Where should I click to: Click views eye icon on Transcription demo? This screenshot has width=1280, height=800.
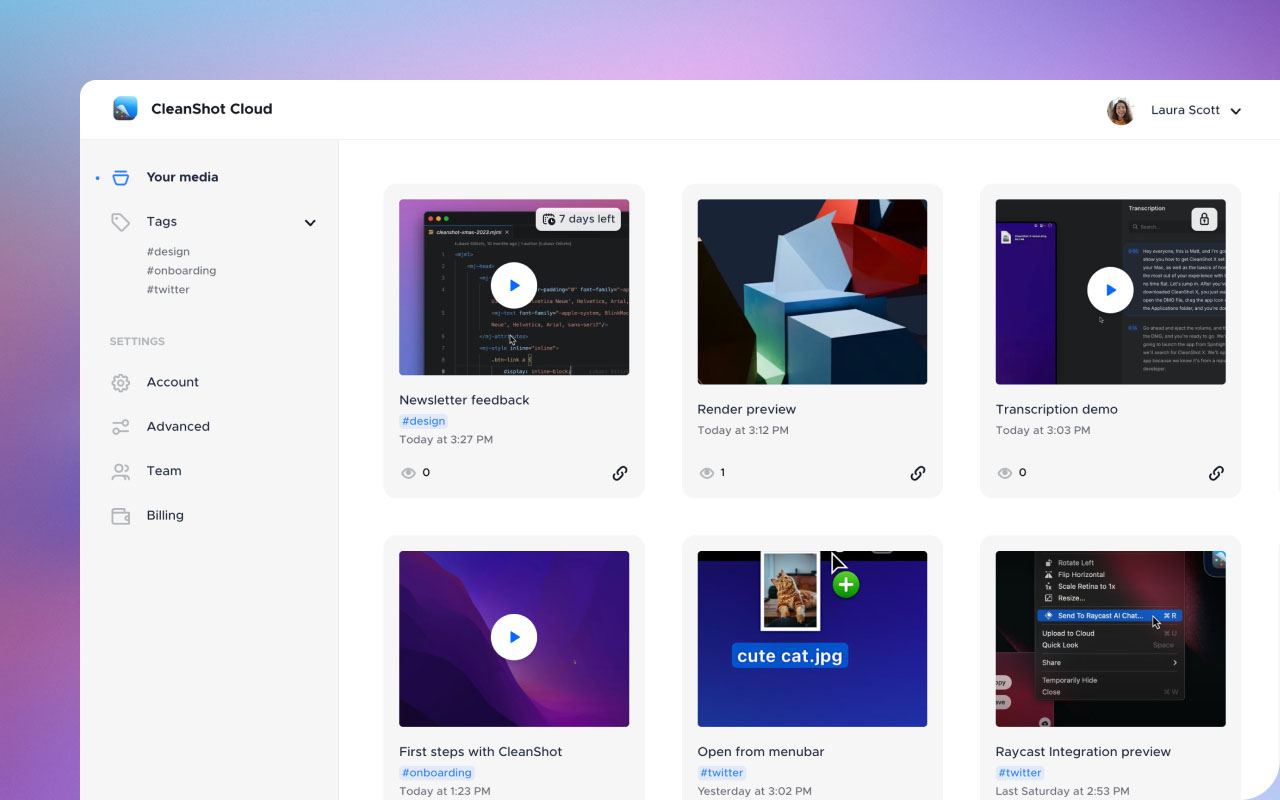[x=1004, y=473]
